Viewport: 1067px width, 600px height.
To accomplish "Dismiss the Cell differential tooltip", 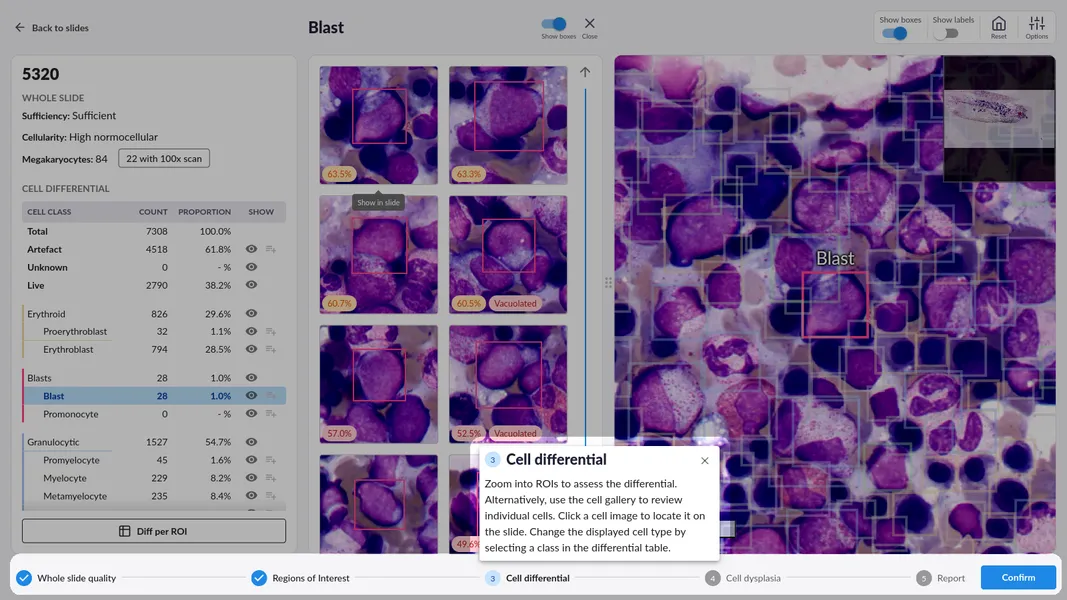I will 704,460.
